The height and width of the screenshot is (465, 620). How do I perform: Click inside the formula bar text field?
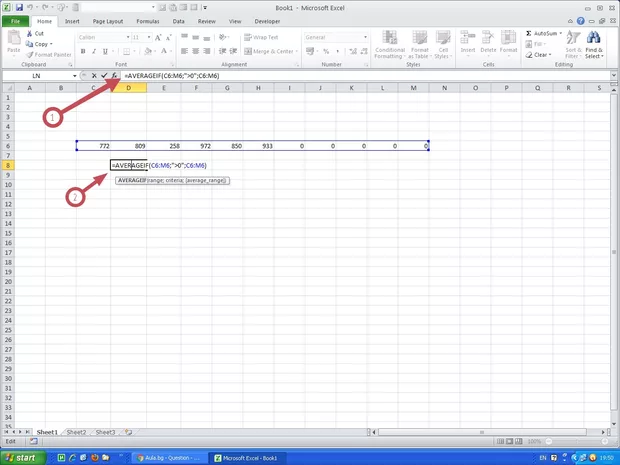point(366,76)
